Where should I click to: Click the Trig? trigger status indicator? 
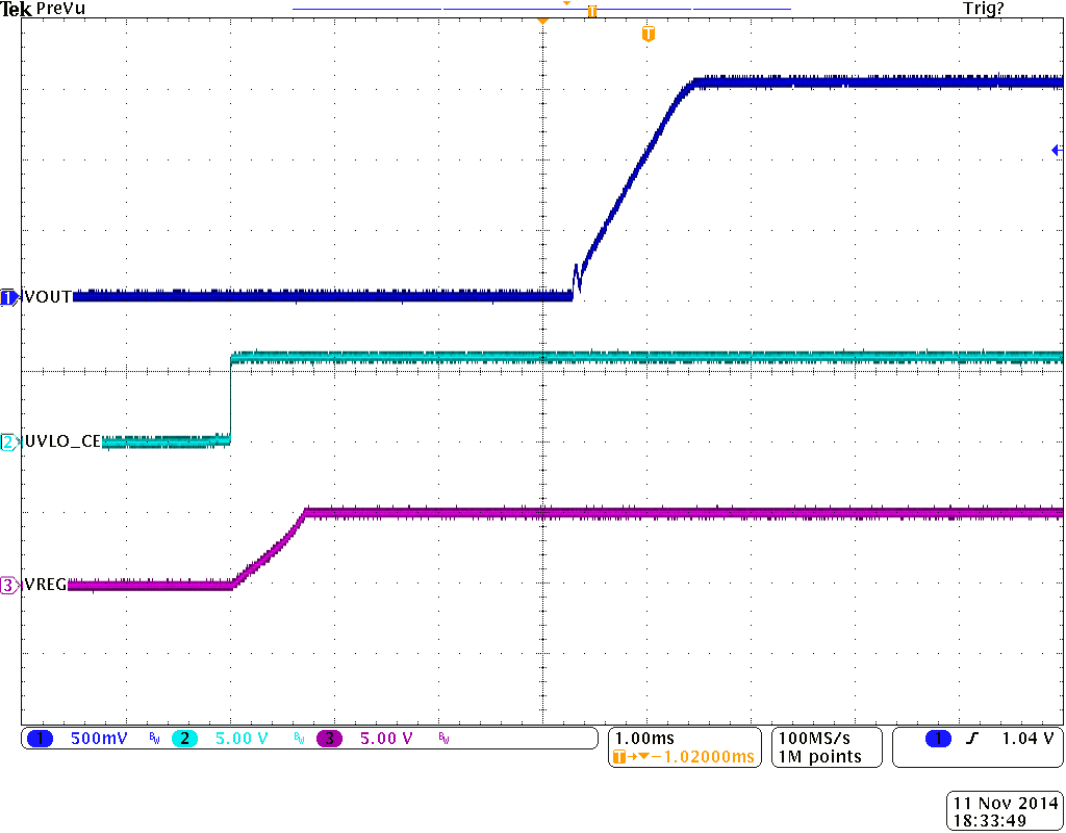[x=984, y=9]
